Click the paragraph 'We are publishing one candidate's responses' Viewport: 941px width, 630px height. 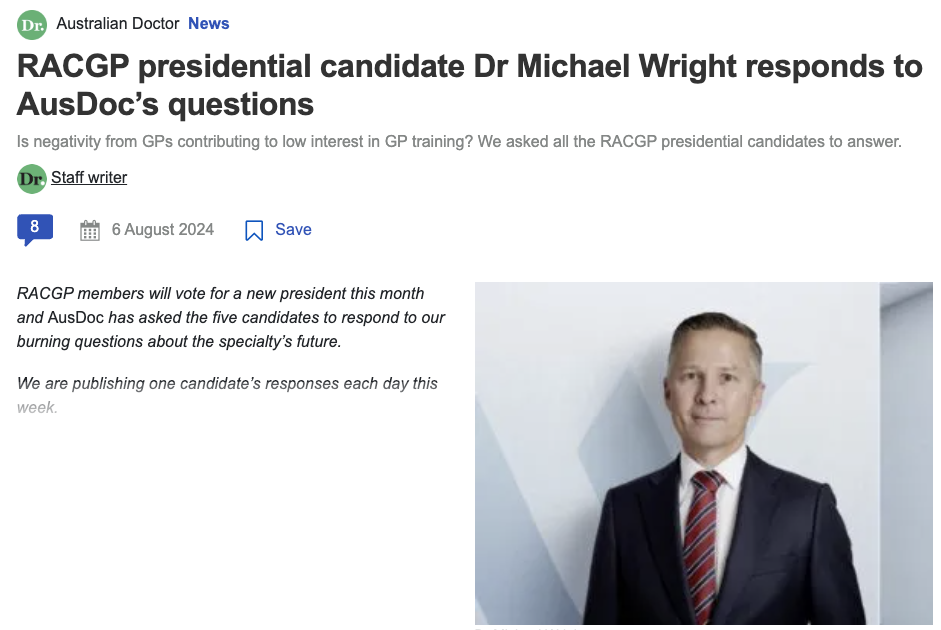(227, 383)
